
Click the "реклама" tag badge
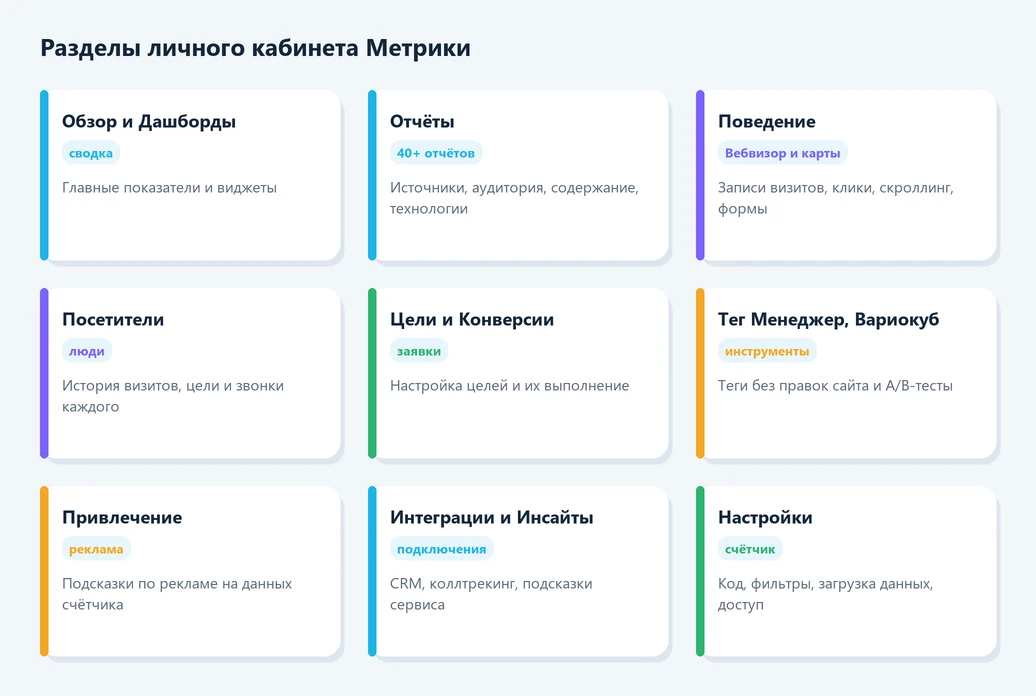[x=96, y=549]
